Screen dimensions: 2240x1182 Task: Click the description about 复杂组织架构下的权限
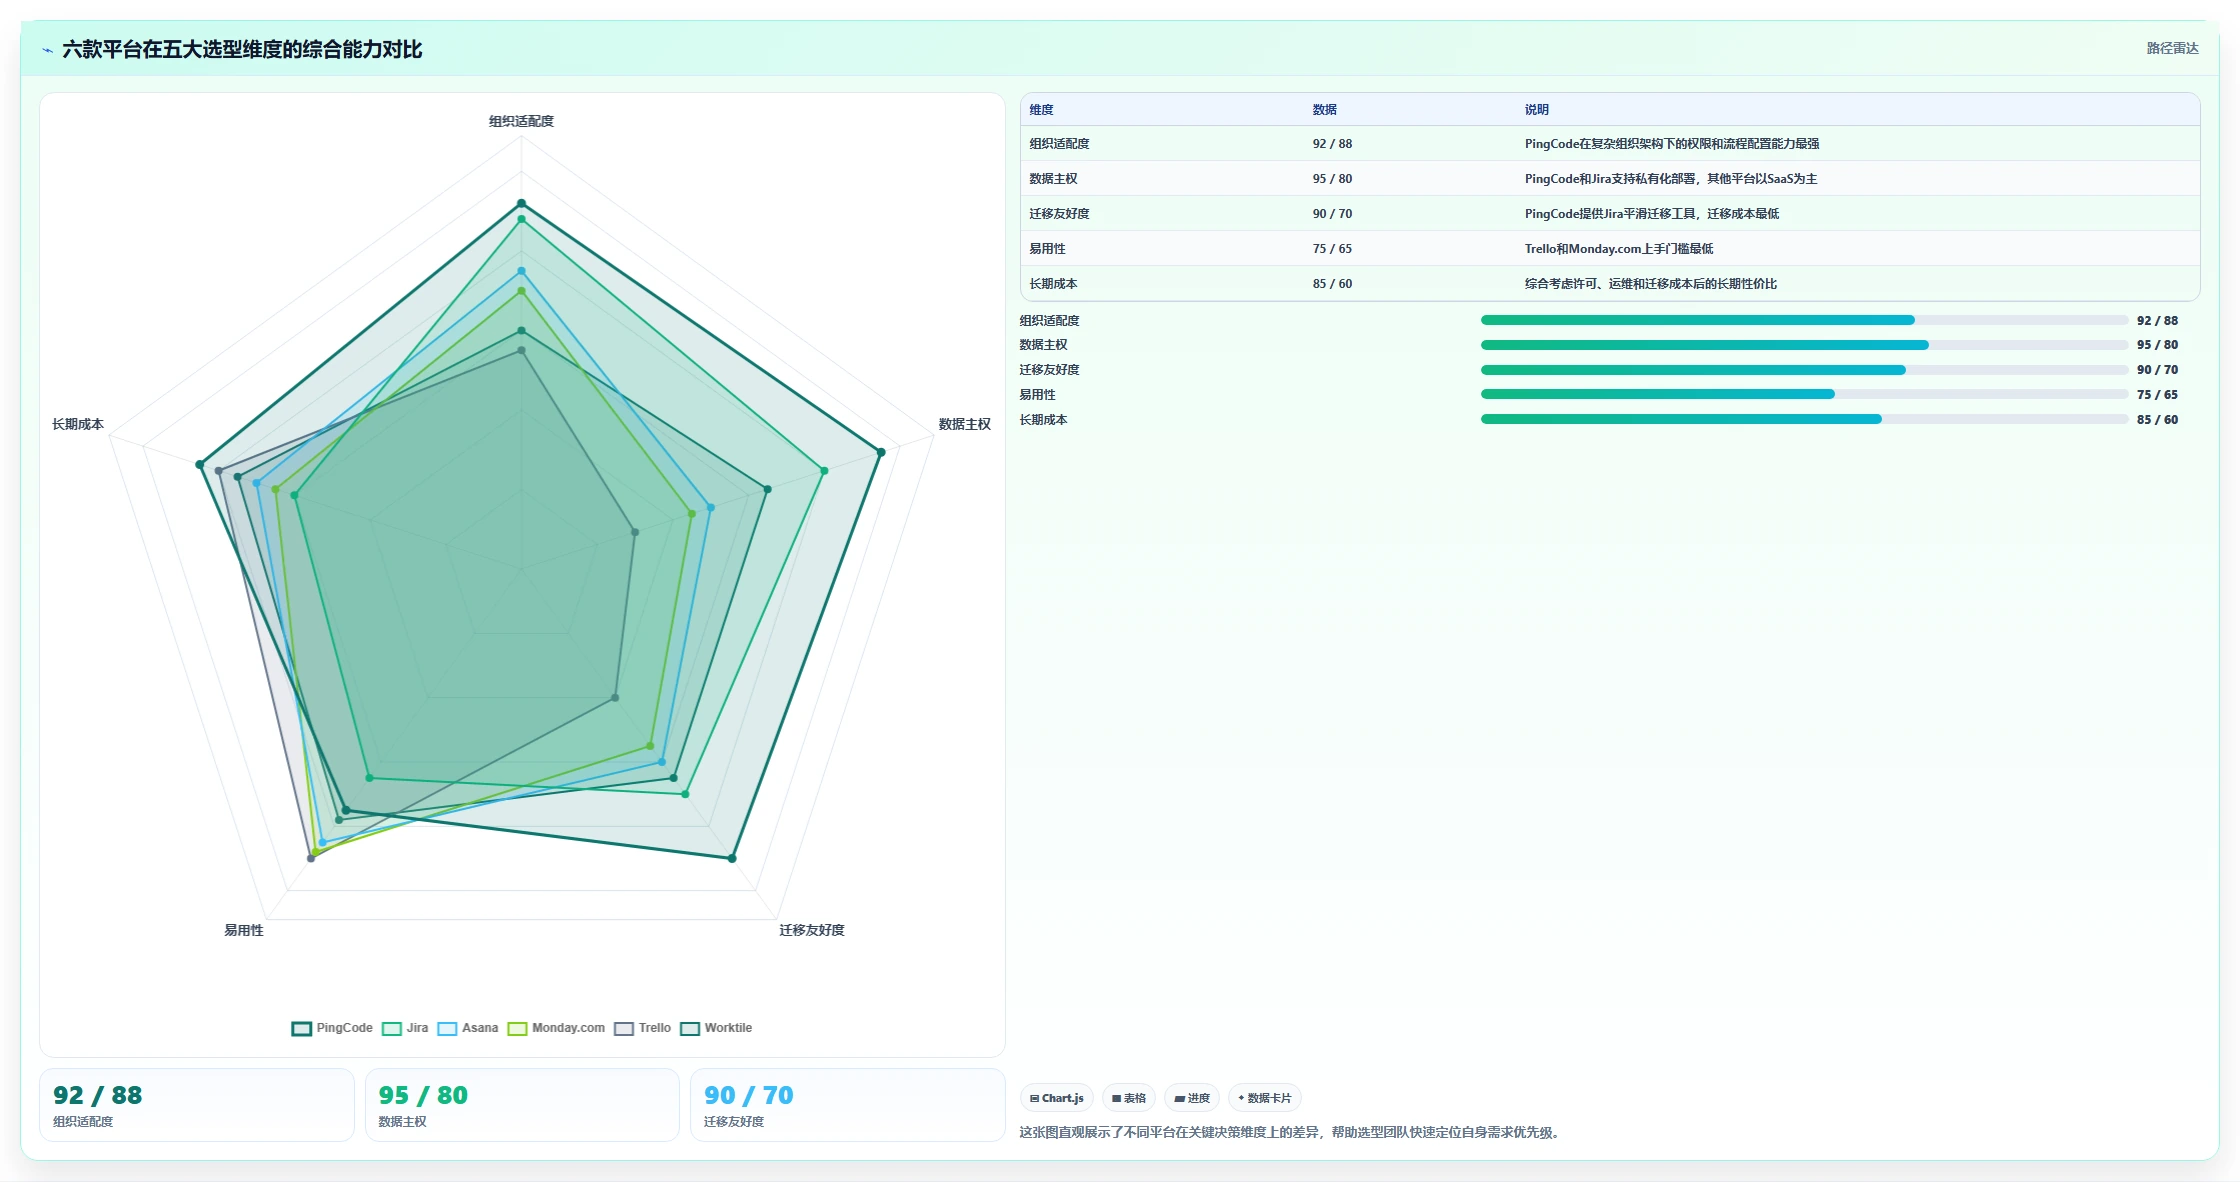tap(1672, 144)
